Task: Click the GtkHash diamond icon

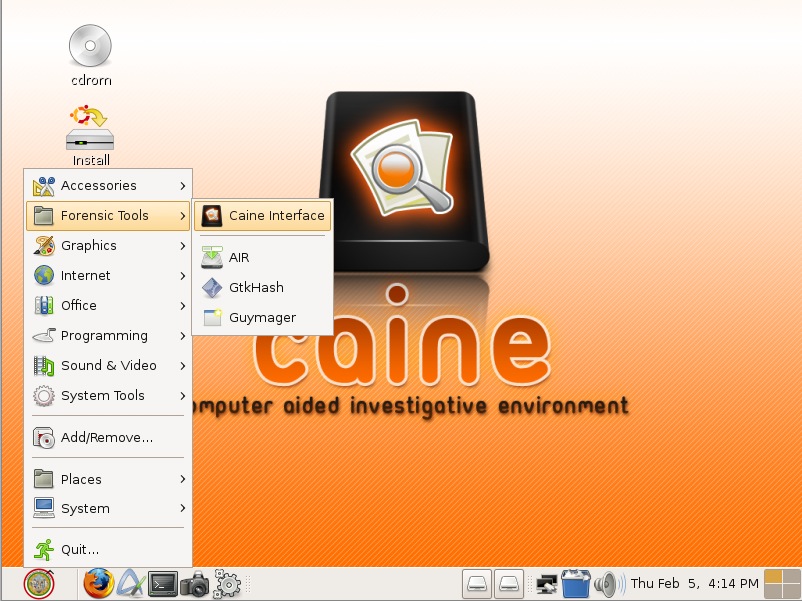Action: click(x=212, y=287)
